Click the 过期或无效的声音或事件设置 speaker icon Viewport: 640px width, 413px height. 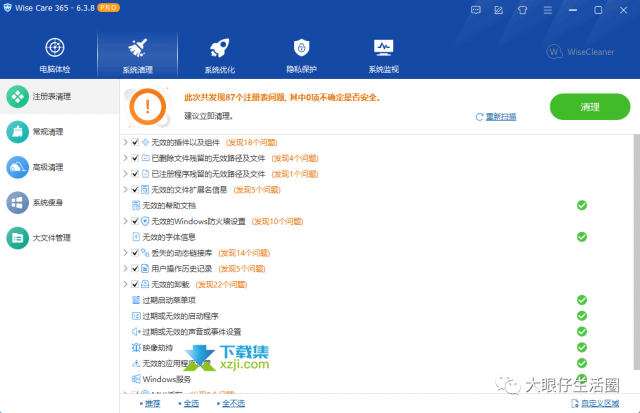tap(136, 331)
